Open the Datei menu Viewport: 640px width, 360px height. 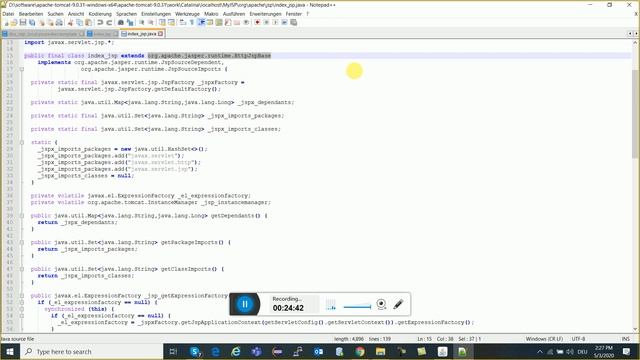pos(8,13)
